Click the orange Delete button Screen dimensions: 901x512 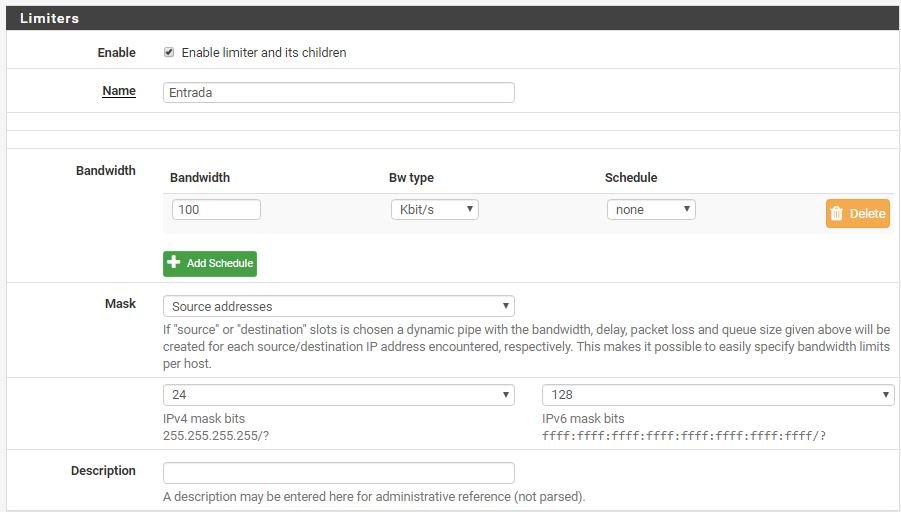point(858,213)
